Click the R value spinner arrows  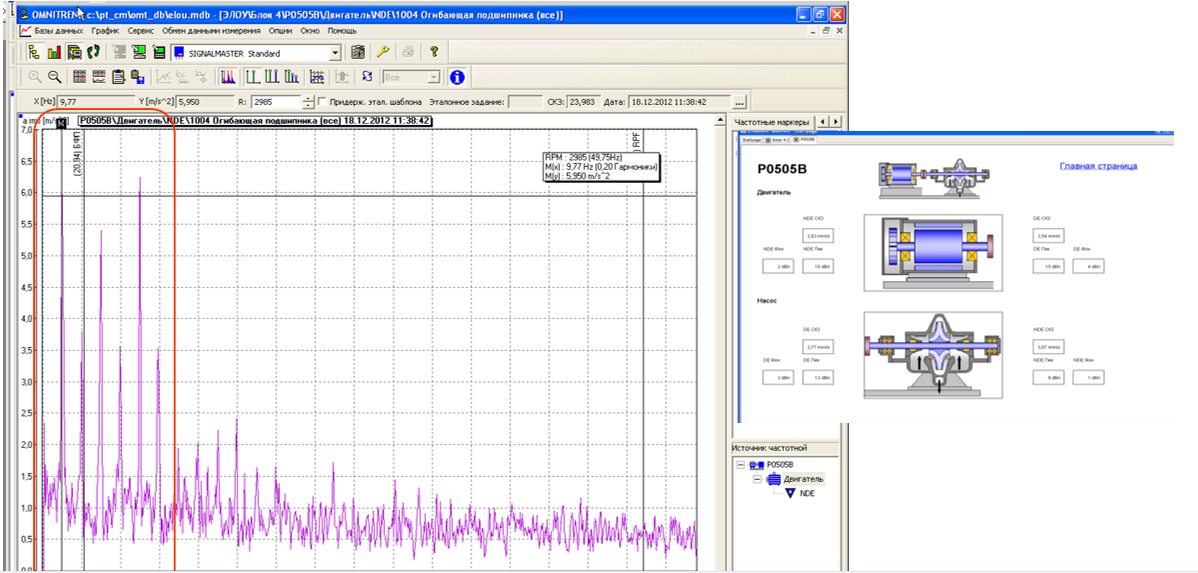[x=308, y=102]
